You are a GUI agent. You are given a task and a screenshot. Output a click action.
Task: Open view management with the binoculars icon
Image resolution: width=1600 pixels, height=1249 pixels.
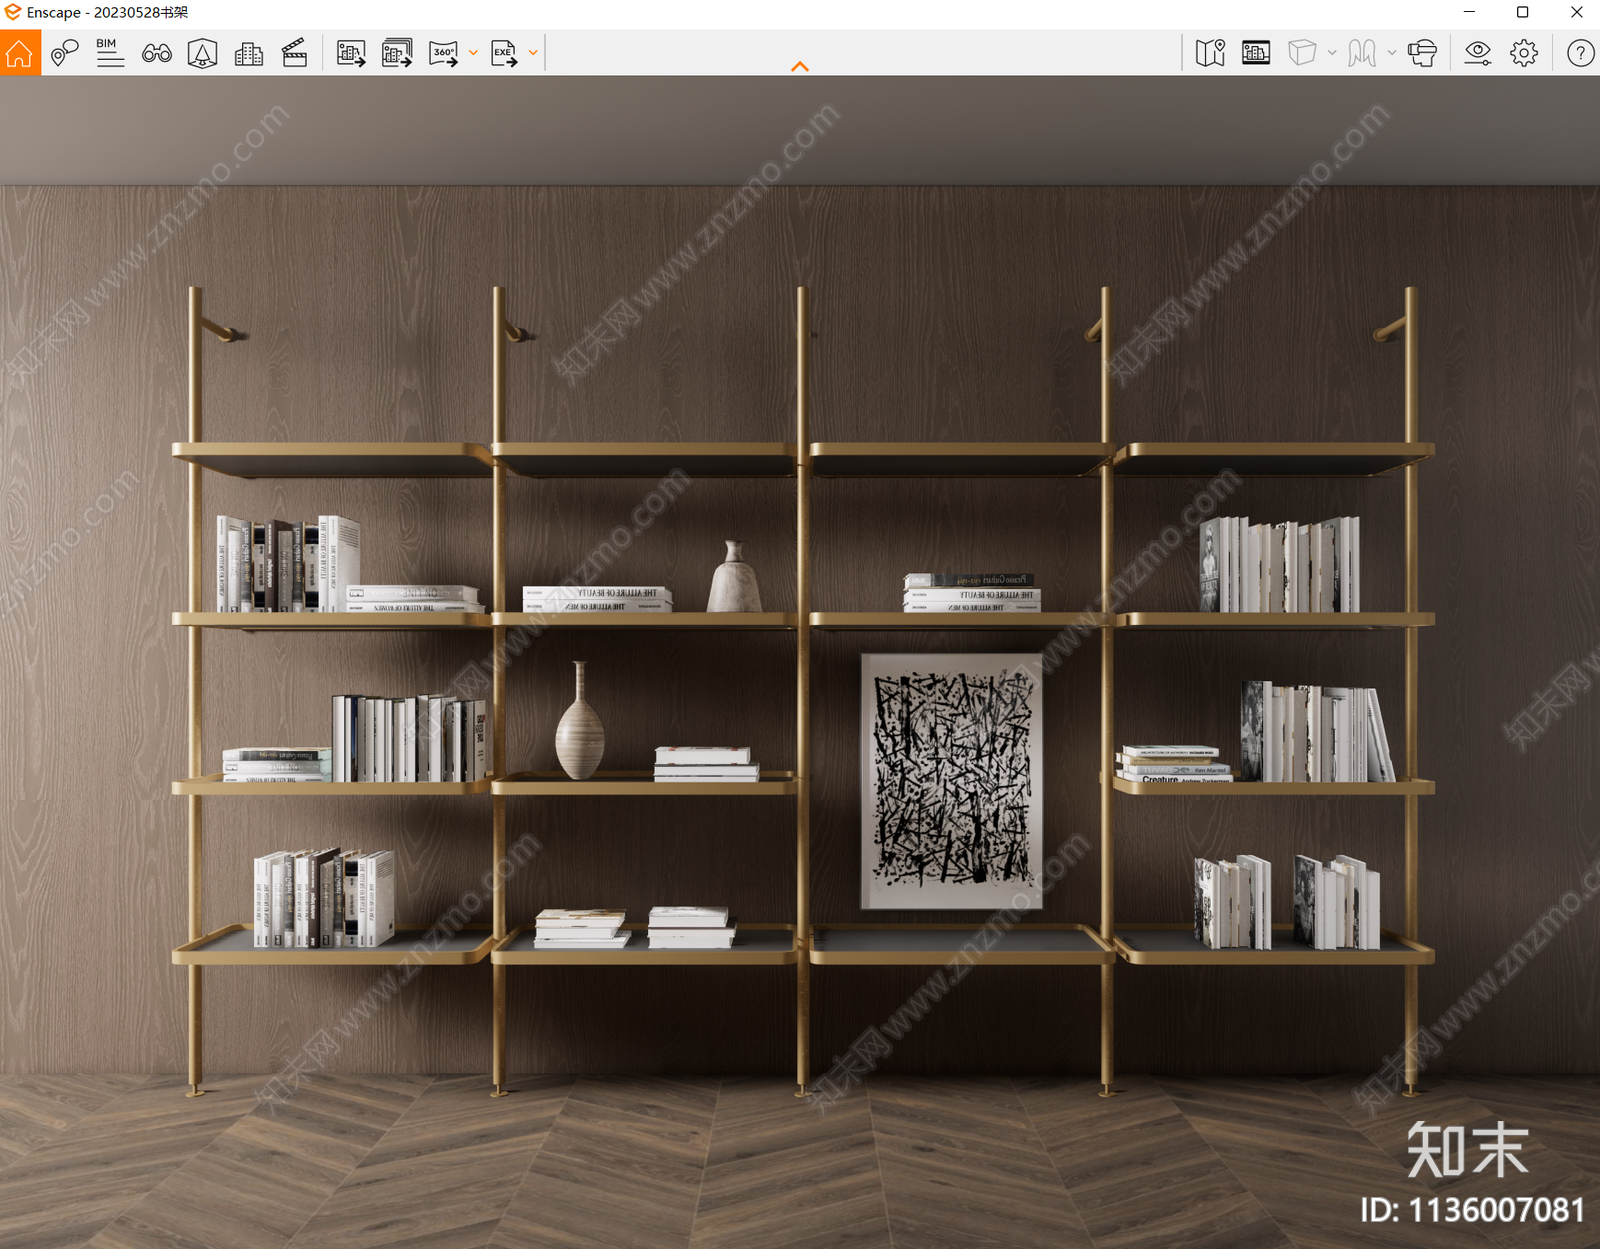[x=157, y=53]
